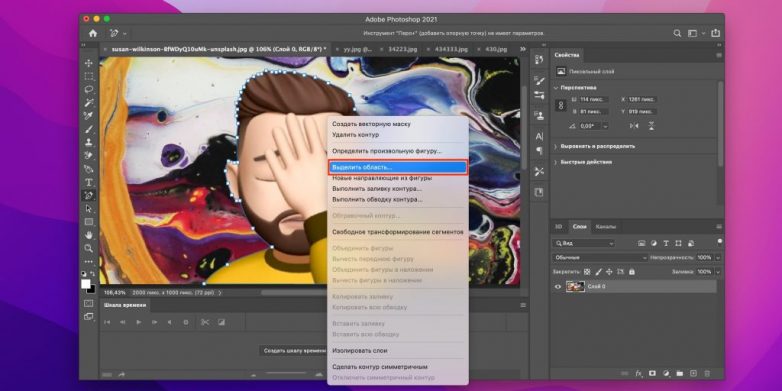Select the Horizontal Type tool
The height and width of the screenshot is (391, 782).
click(x=89, y=182)
